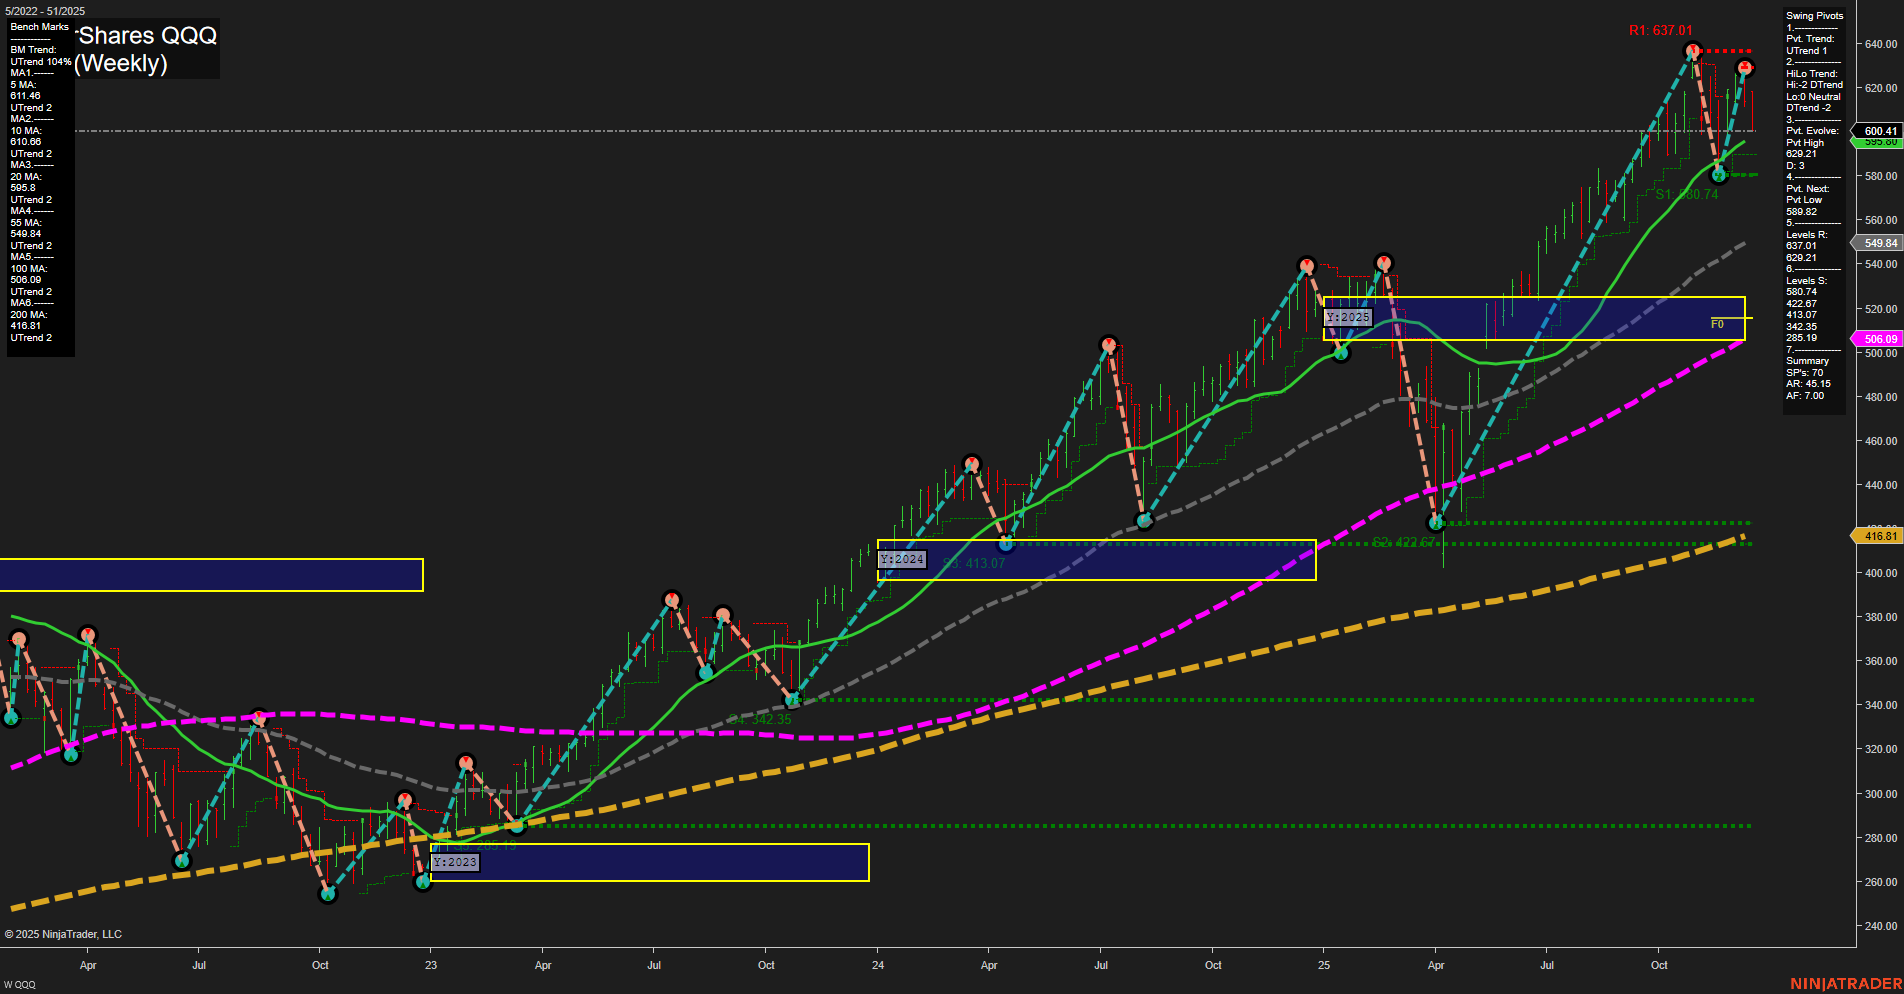Select the April 2025 swing low pivot marker

tap(1436, 523)
